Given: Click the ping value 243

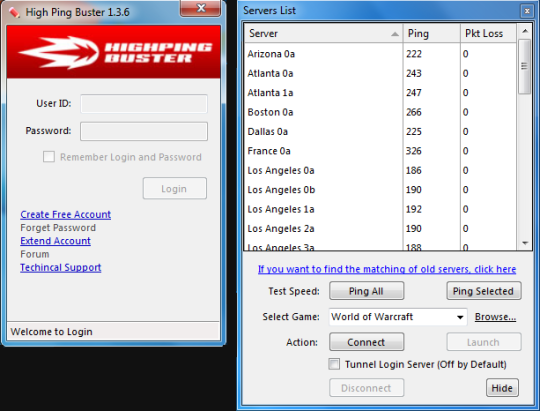Looking at the screenshot, I should (414, 73).
